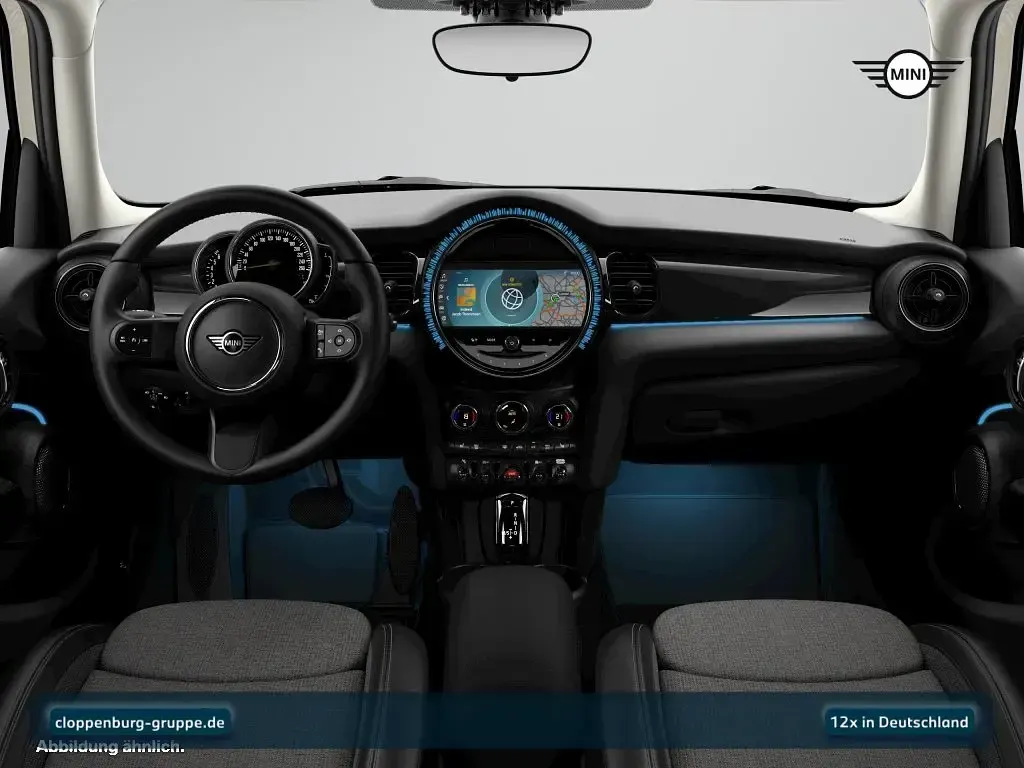Tap the music note icon in infotainment sidebar
Screen dimensions: 1024x768
click(442, 278)
